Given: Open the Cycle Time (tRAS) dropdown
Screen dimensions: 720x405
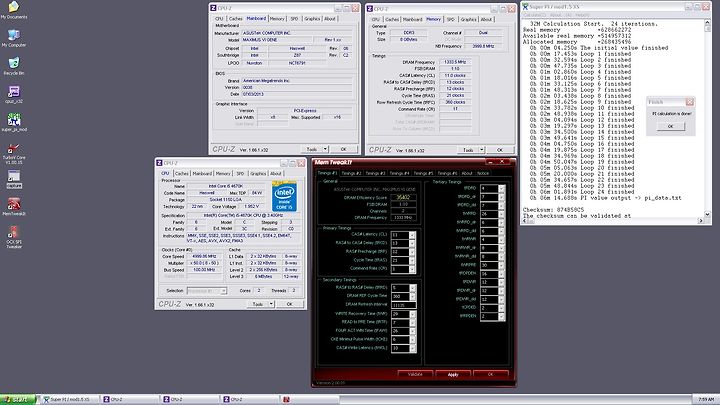Looking at the screenshot, I should (x=412, y=261).
